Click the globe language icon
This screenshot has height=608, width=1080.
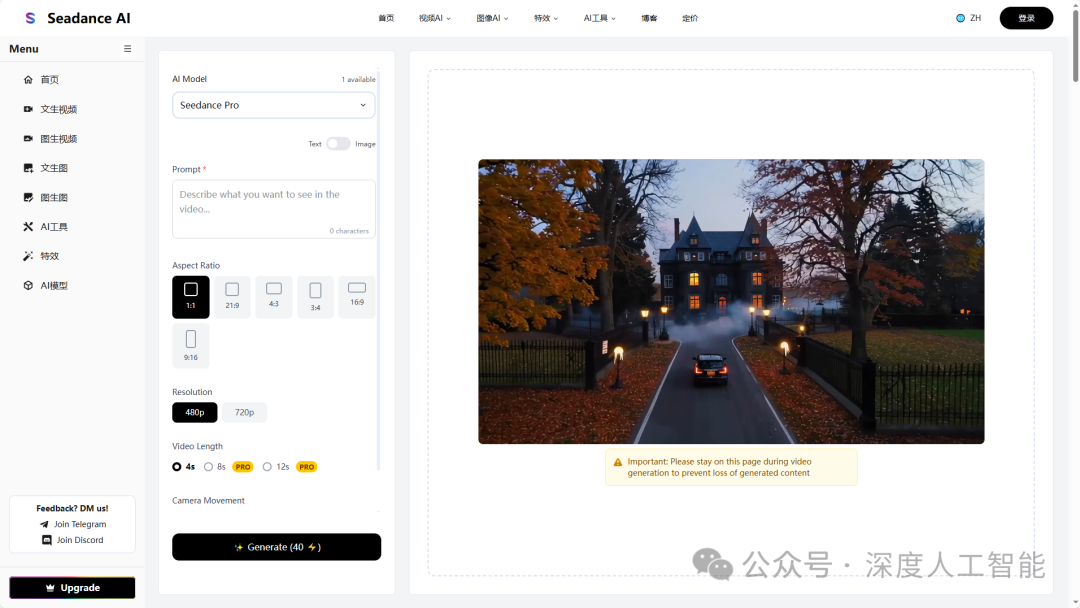[960, 18]
